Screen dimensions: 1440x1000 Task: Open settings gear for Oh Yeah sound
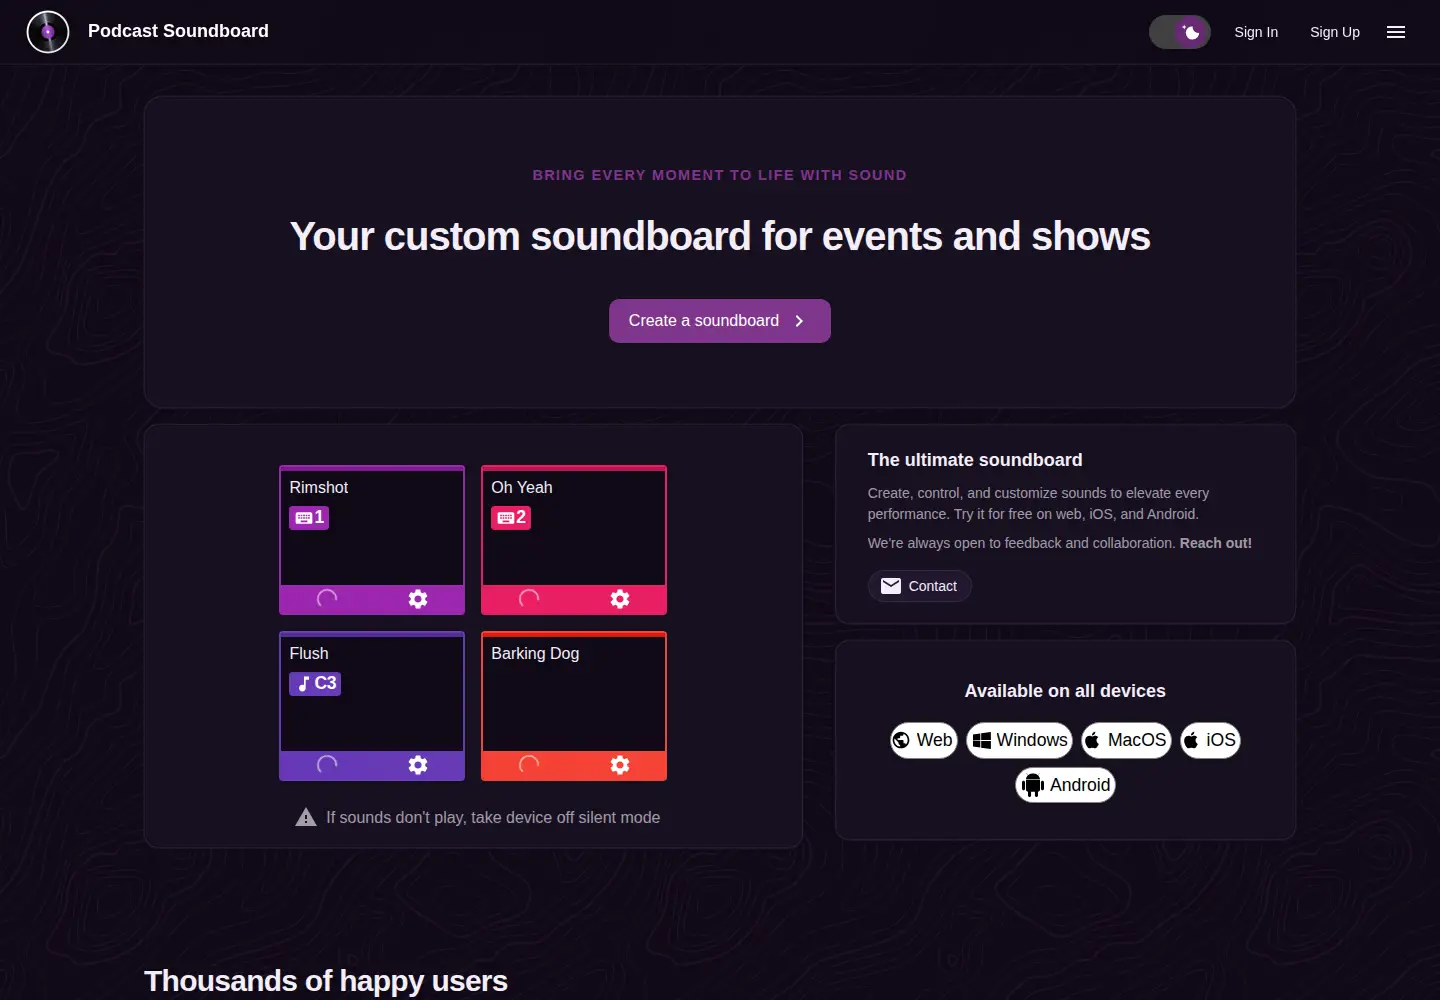coord(620,599)
